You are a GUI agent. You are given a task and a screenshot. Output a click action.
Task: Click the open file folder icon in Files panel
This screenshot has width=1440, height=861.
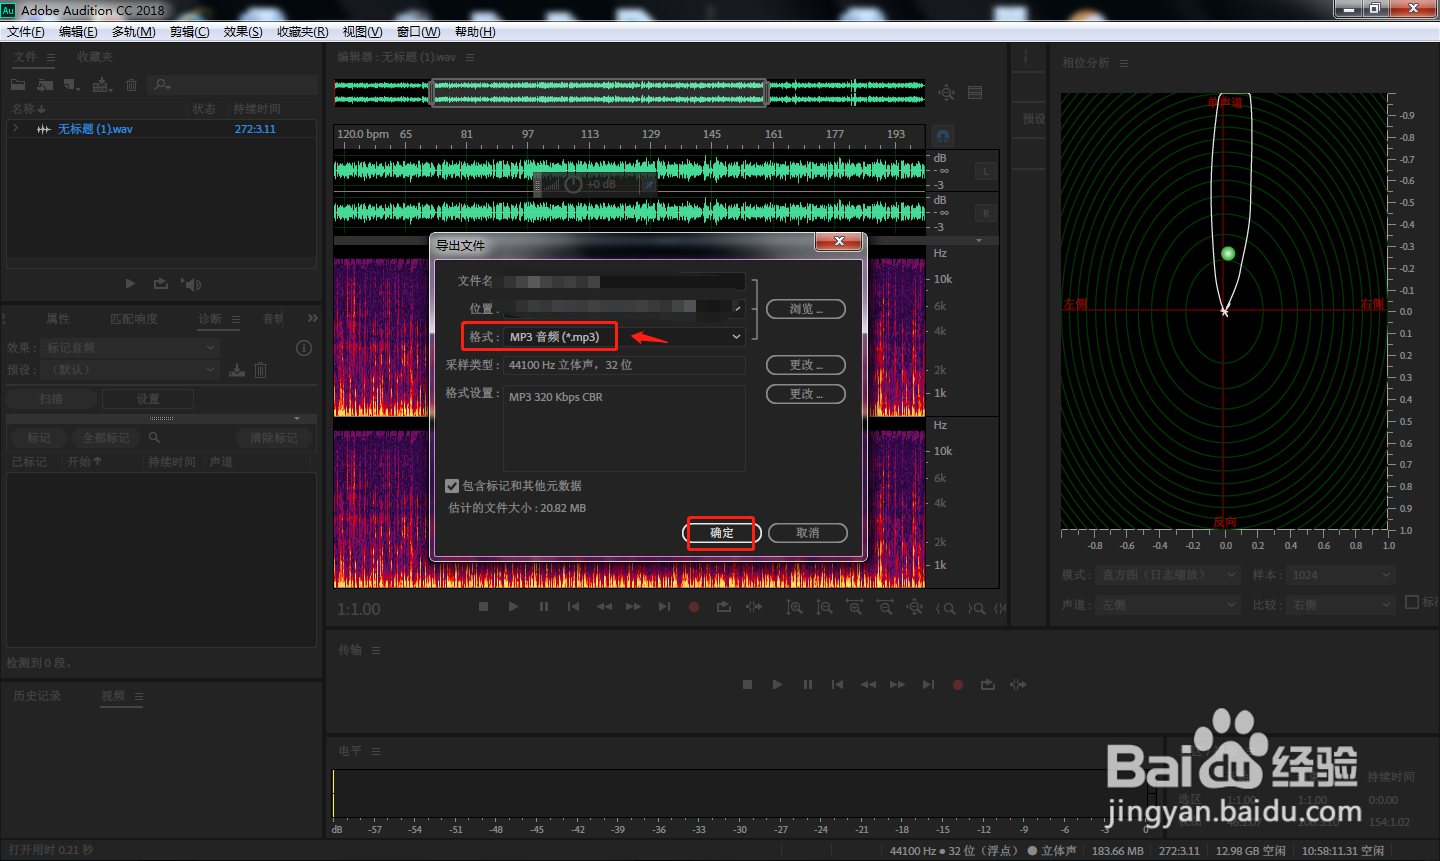coord(18,85)
